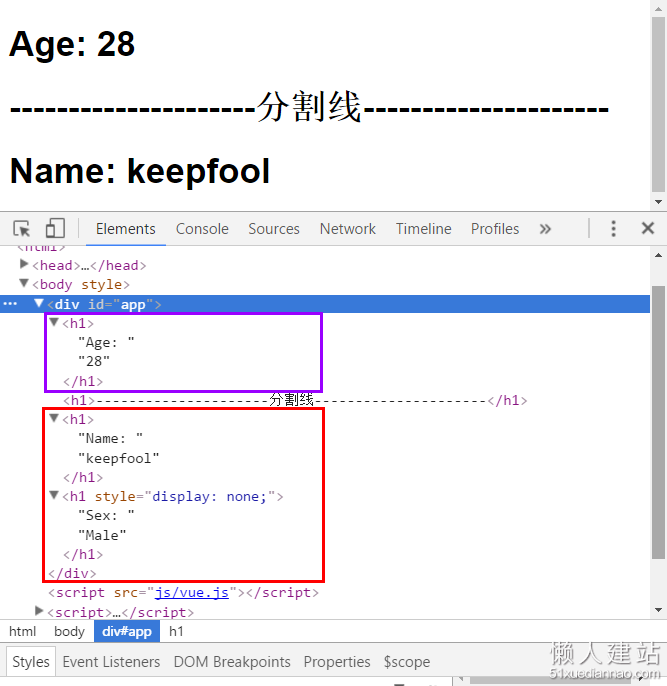Screen dimensions: 667x686
Task: Switch to the Elements tab
Action: 126,229
